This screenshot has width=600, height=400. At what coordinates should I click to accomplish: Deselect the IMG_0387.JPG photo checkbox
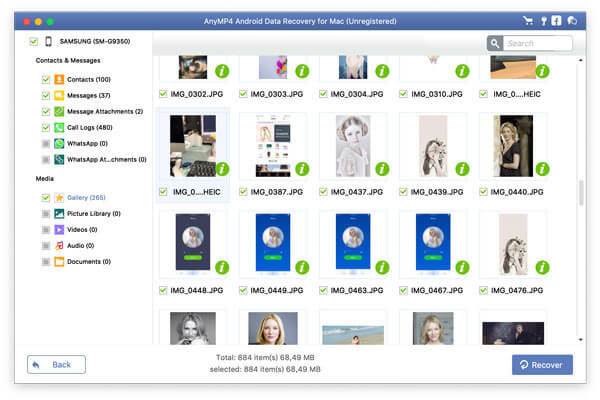(x=243, y=192)
